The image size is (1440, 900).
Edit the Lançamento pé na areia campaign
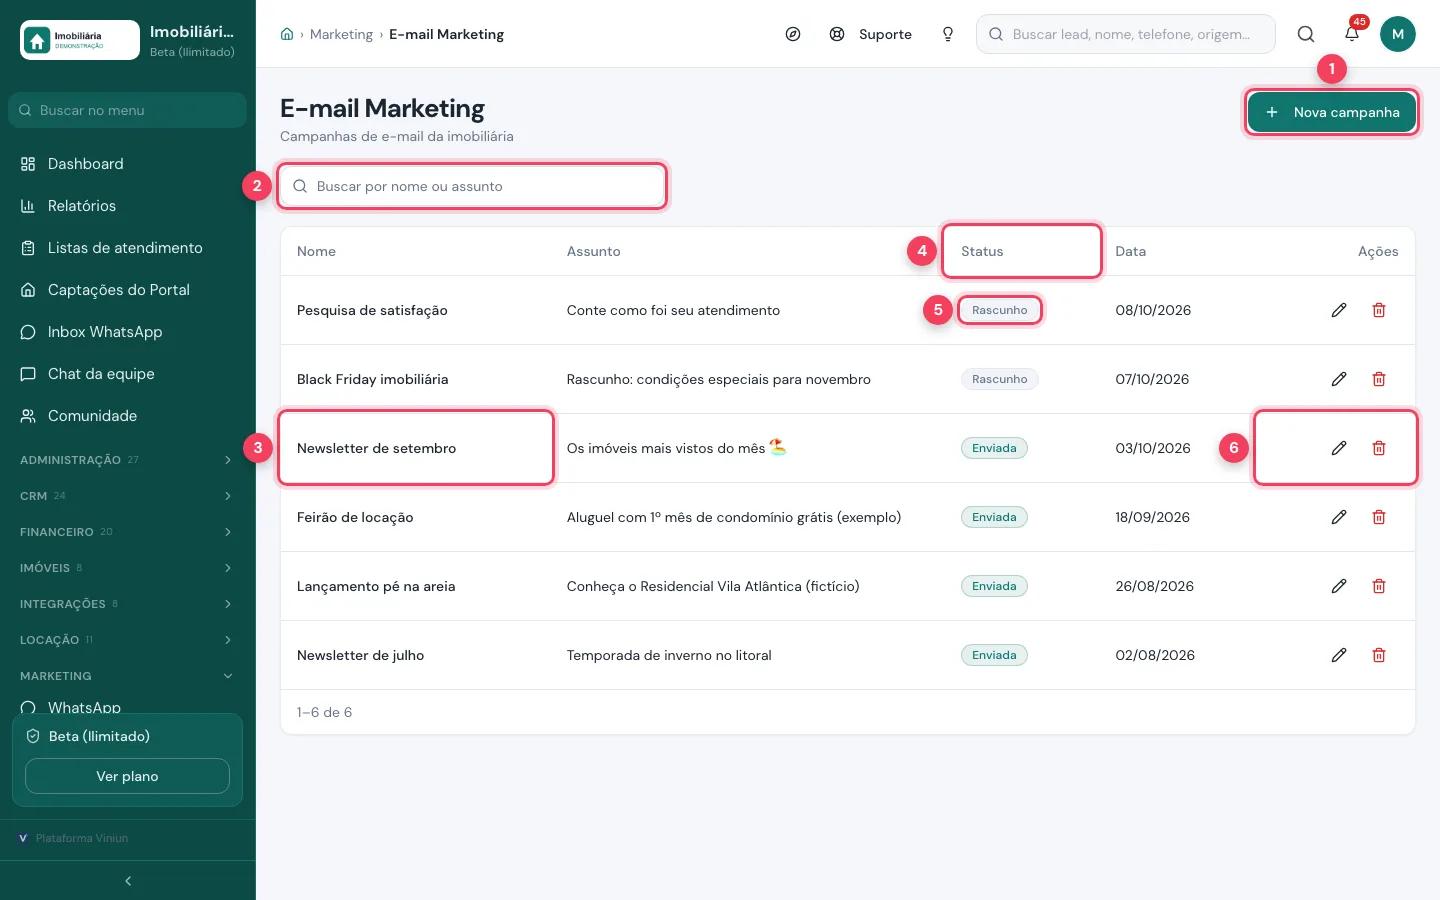(x=1339, y=586)
